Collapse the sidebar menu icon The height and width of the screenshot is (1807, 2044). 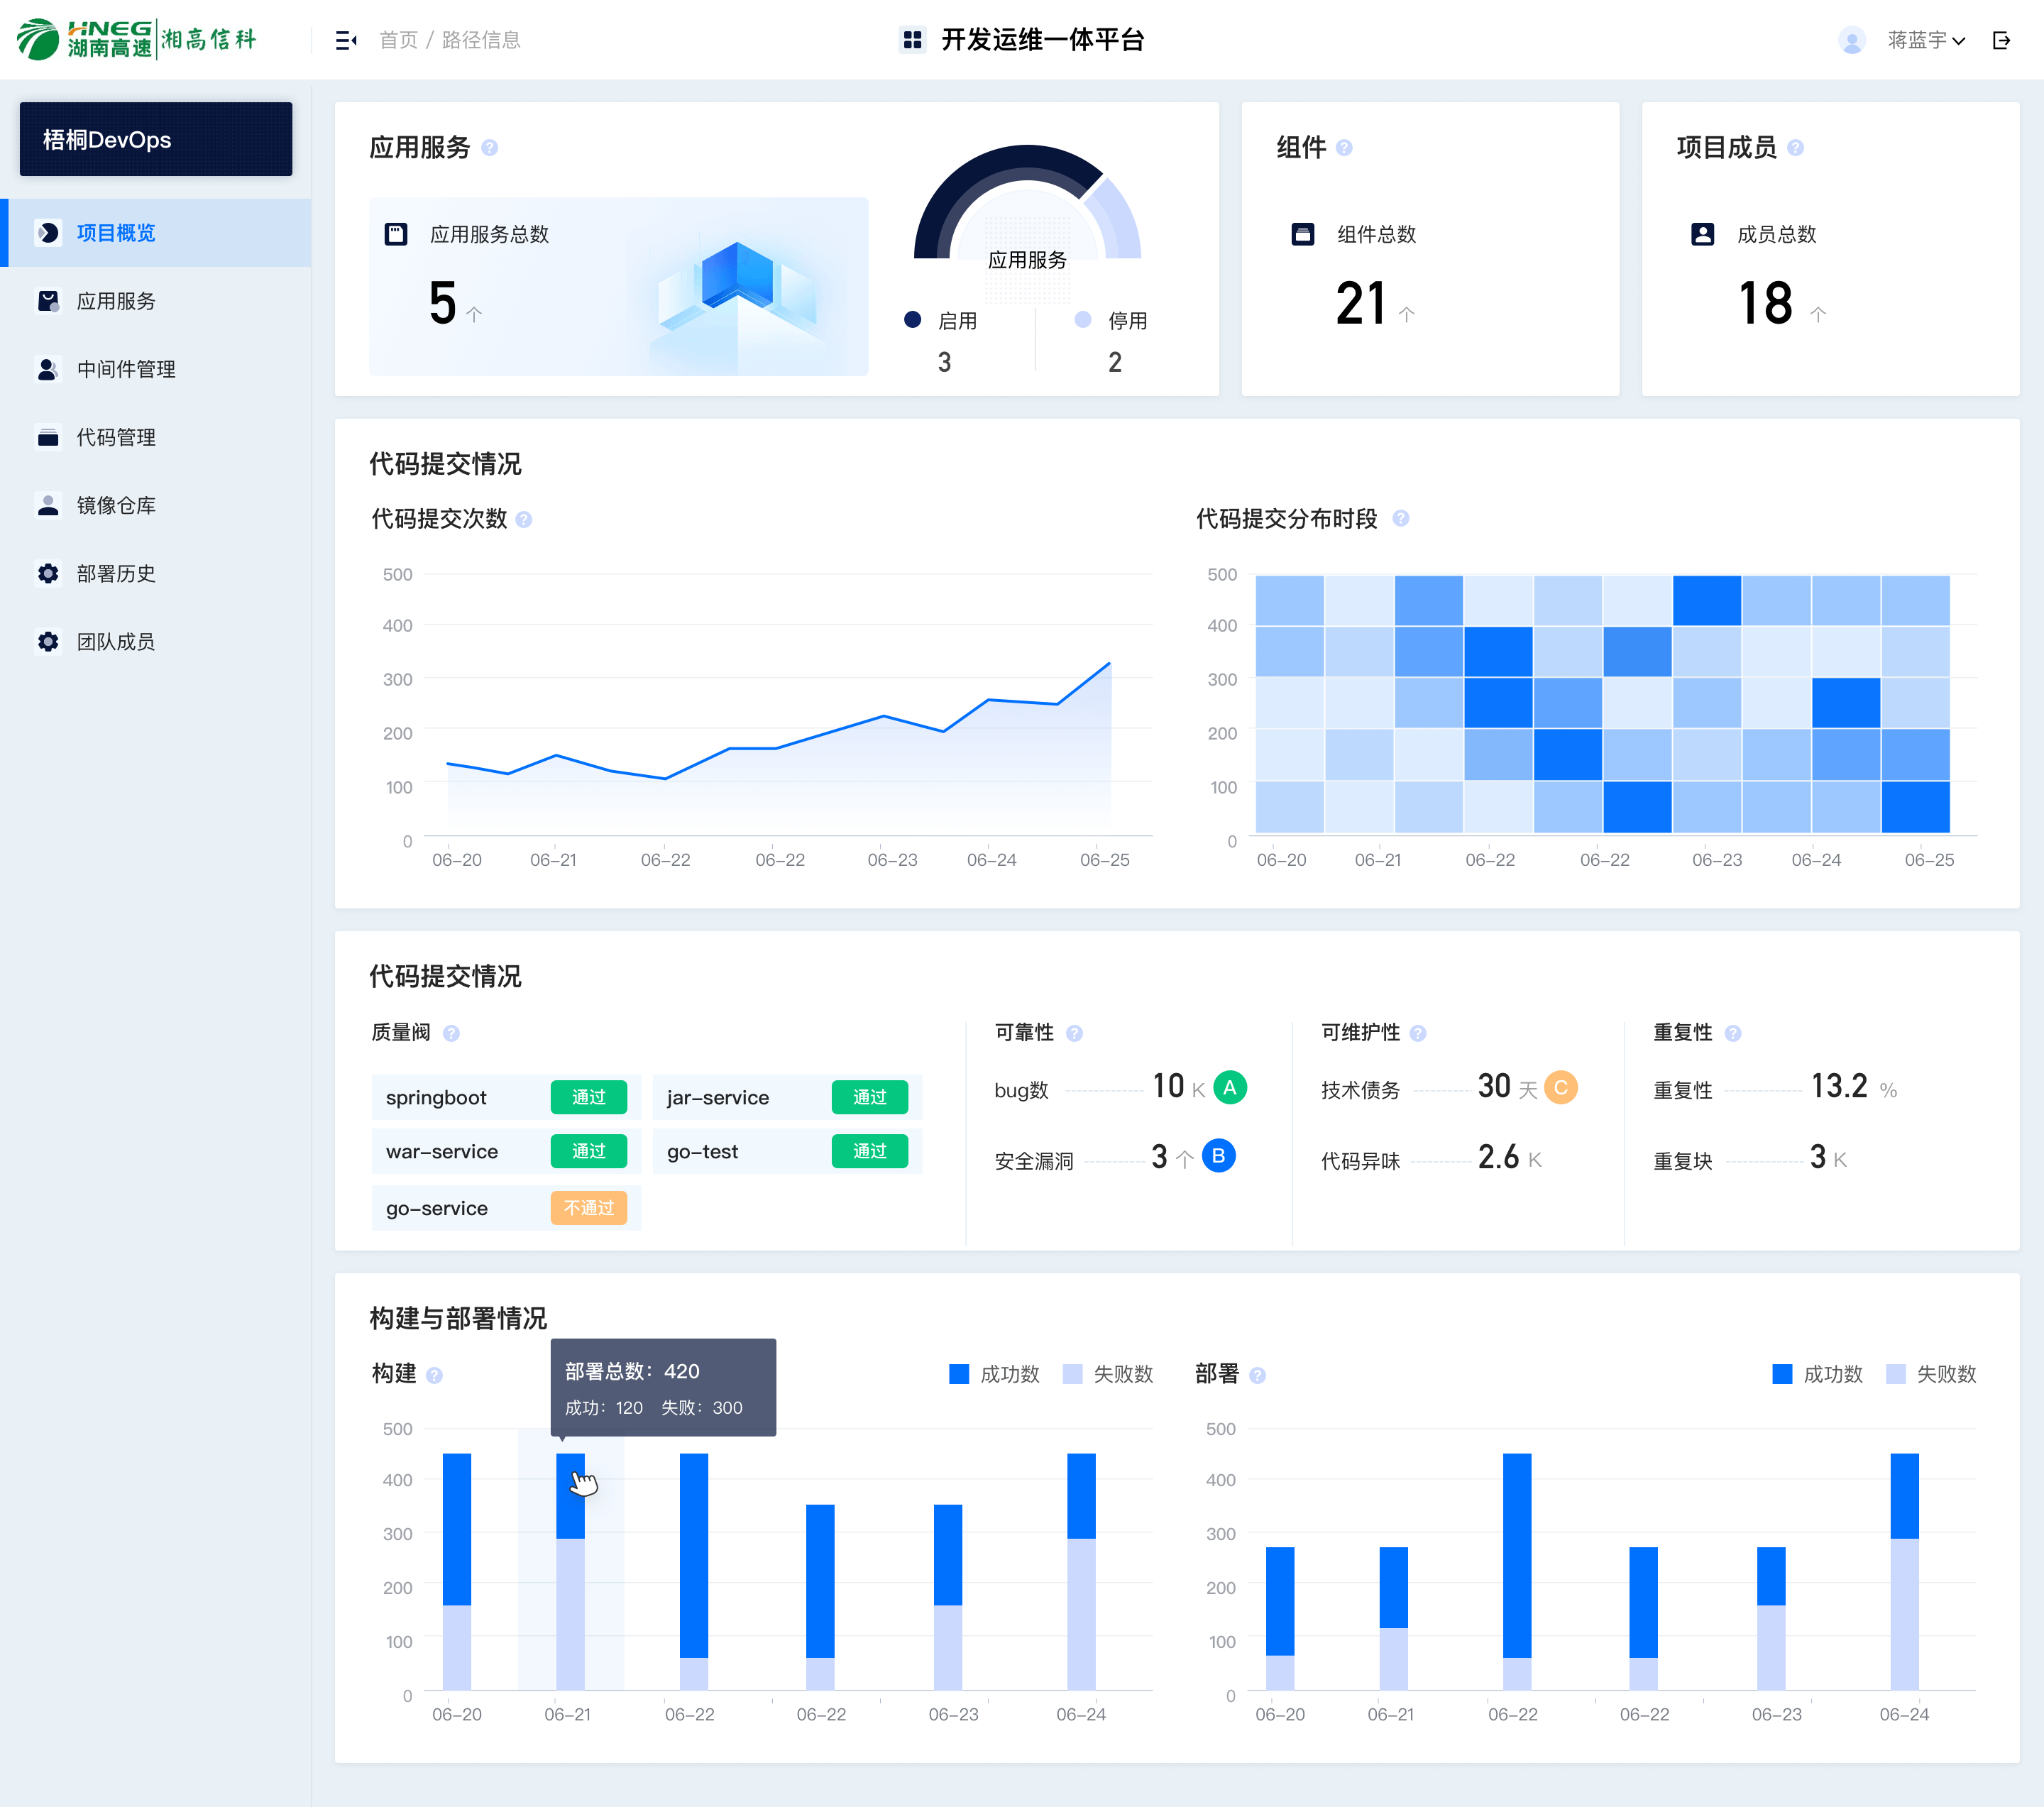point(346,40)
